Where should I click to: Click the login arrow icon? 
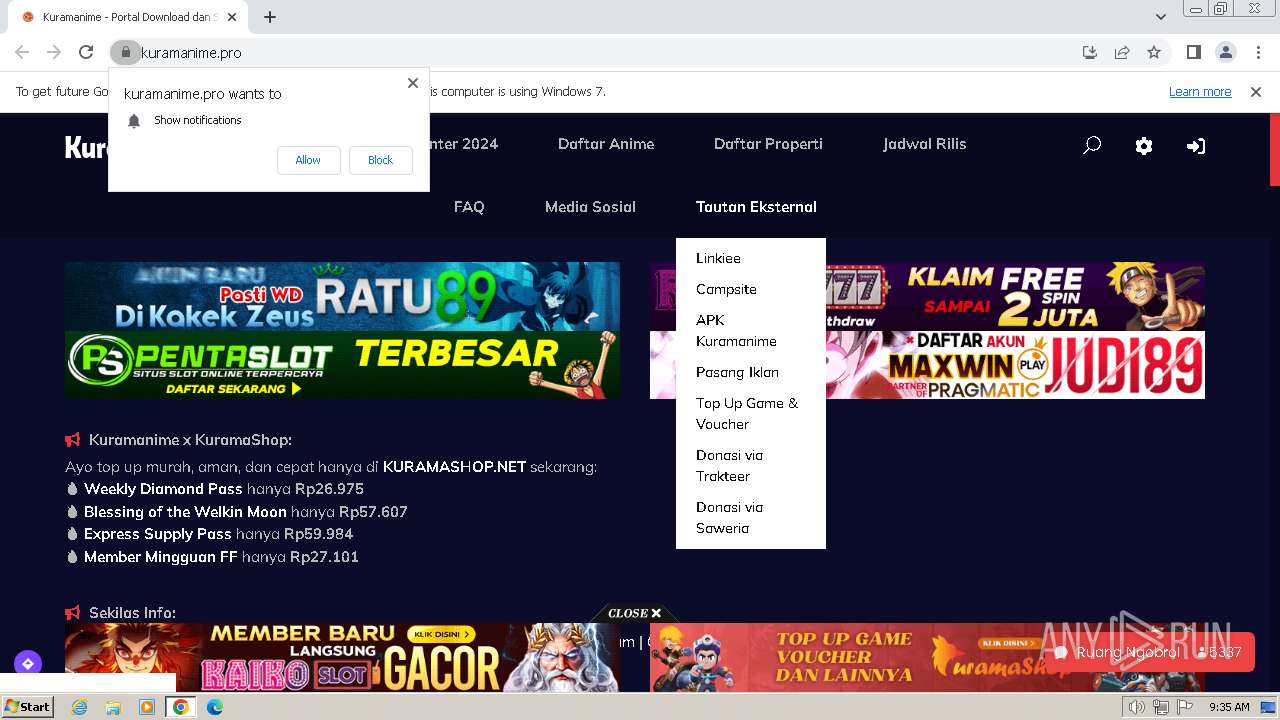click(1196, 145)
